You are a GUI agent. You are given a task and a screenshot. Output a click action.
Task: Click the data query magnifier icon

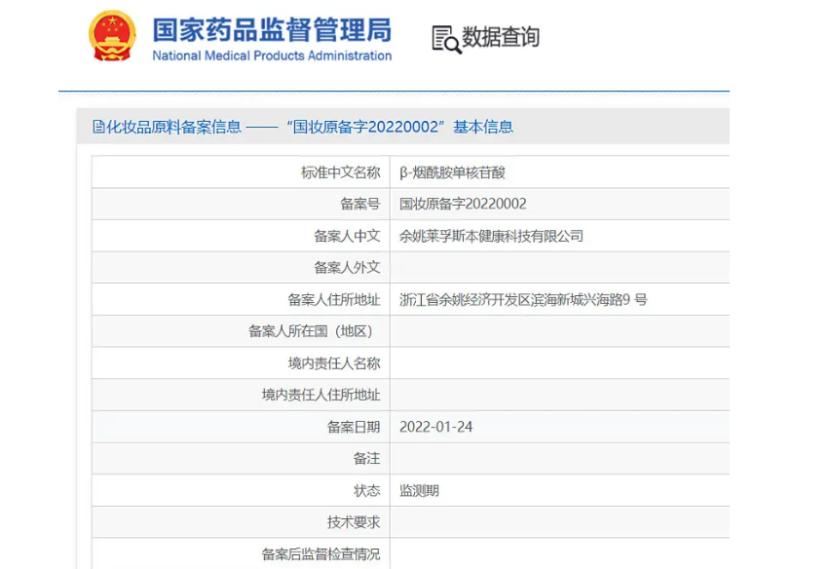coord(445,39)
